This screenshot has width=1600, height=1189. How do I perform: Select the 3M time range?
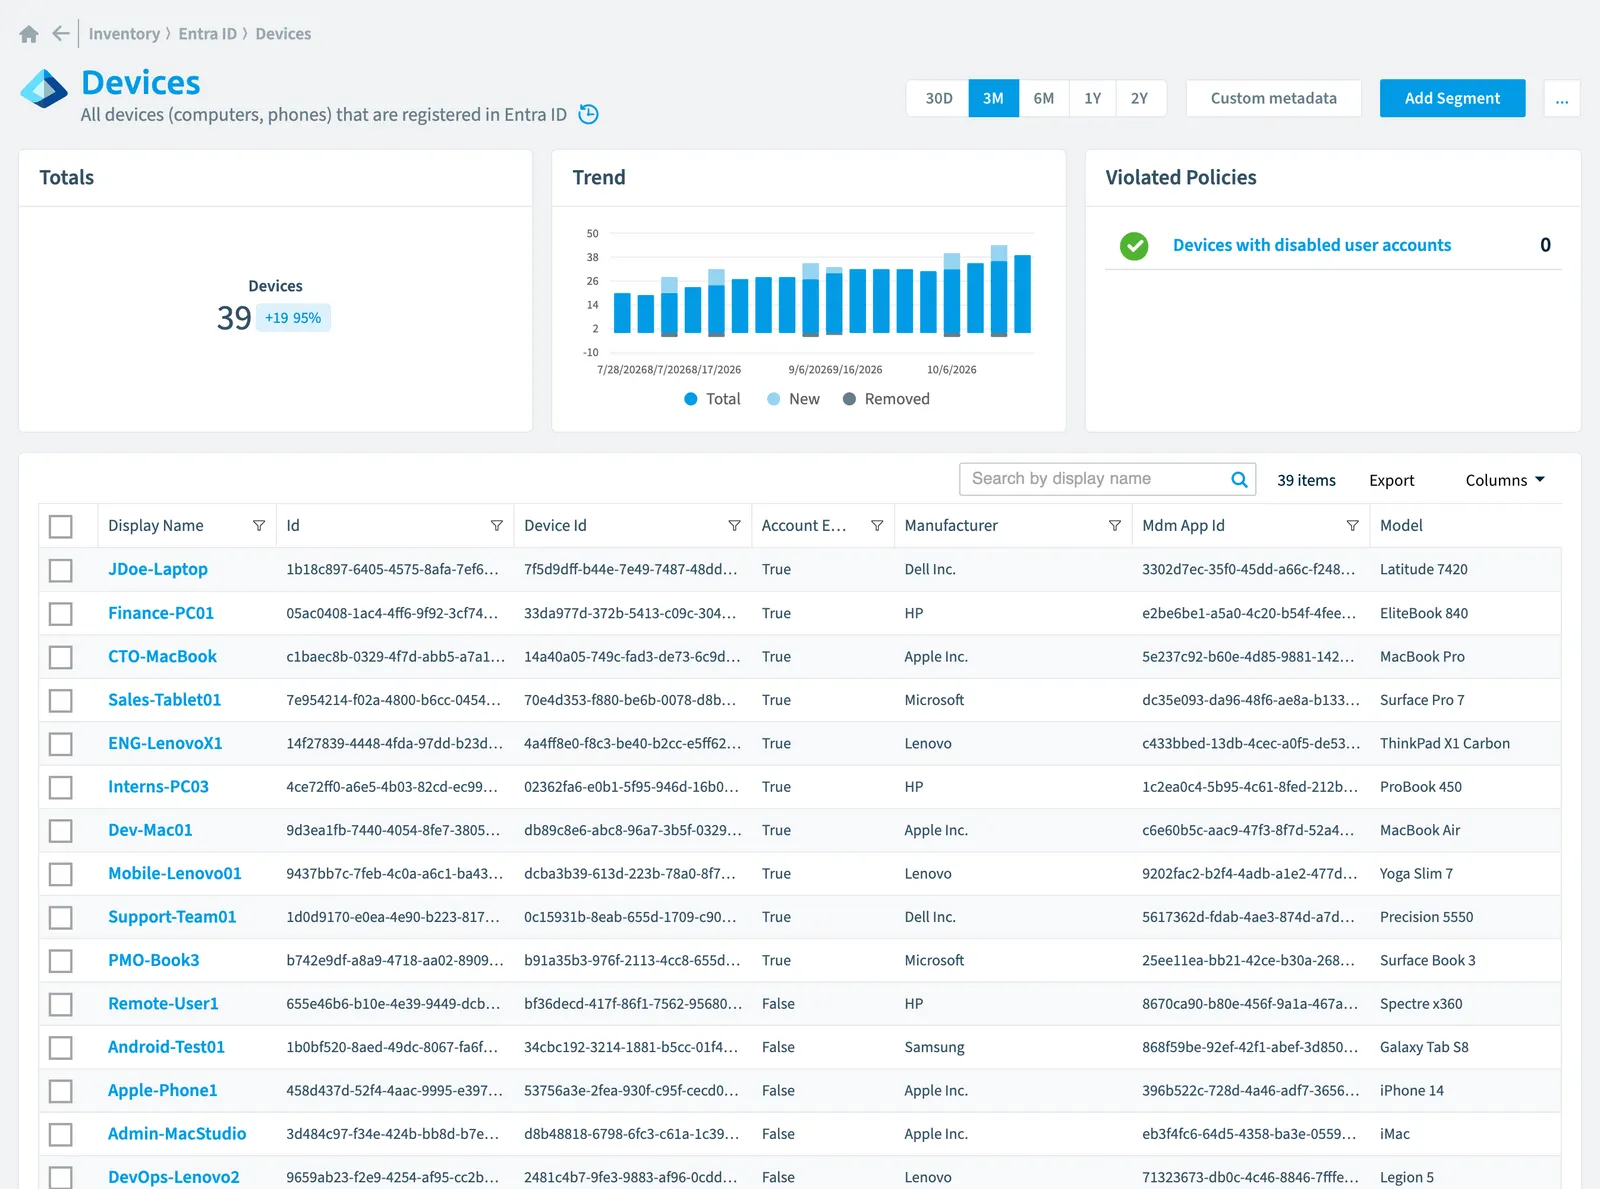(993, 98)
